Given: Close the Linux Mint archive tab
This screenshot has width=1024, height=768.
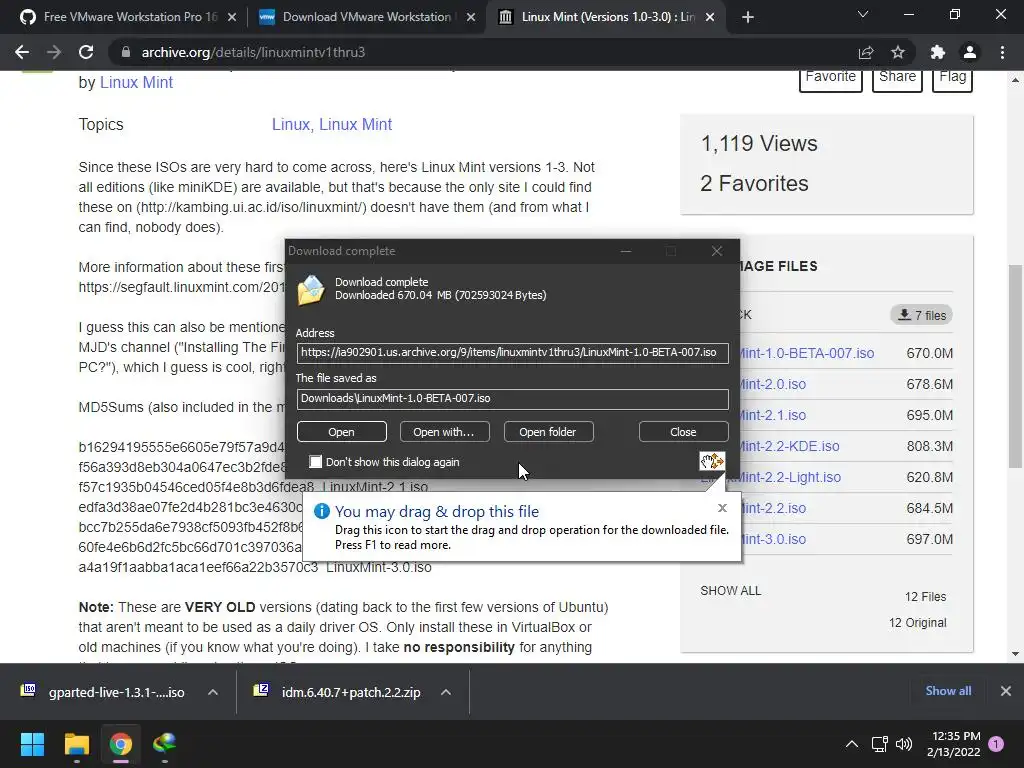Looking at the screenshot, I should pyautogui.click(x=710, y=17).
